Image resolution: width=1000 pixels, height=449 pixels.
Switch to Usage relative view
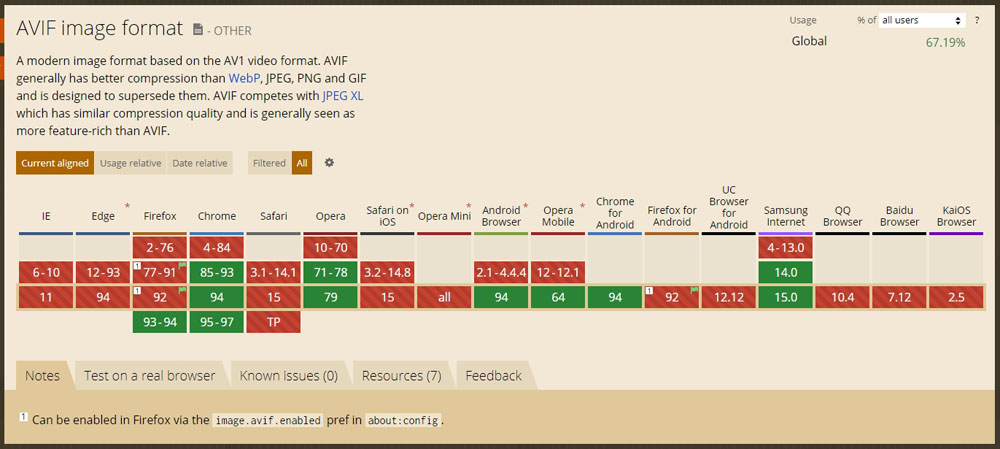pos(130,163)
